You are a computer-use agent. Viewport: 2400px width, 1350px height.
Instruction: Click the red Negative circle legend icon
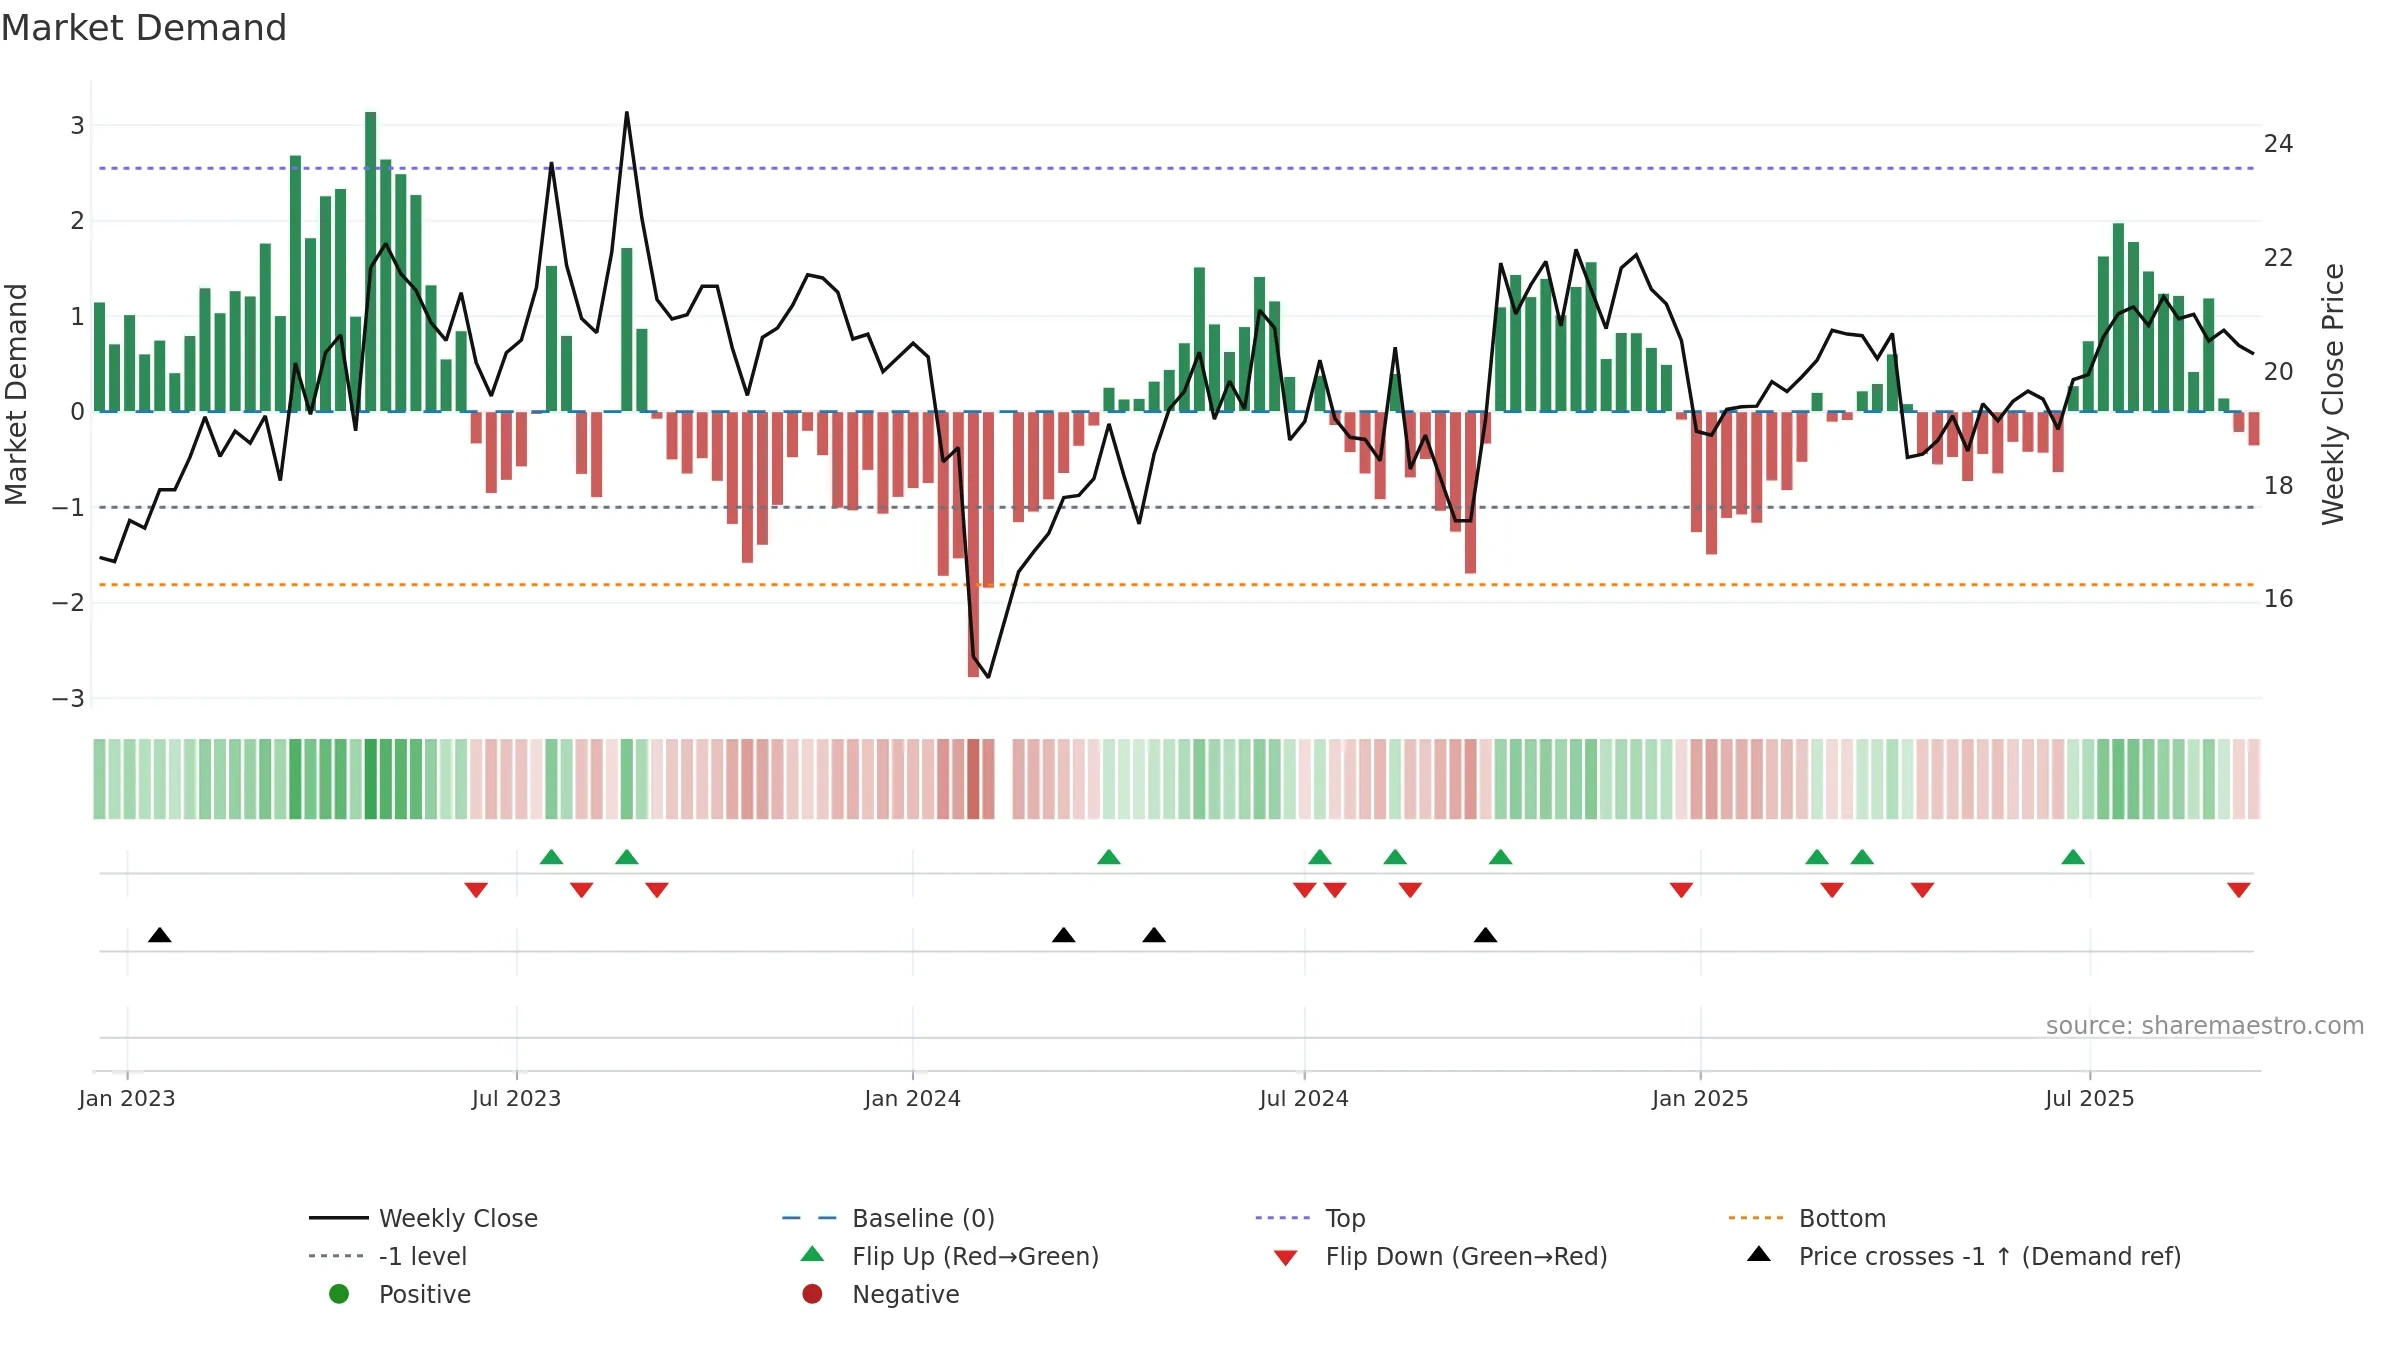click(812, 1294)
